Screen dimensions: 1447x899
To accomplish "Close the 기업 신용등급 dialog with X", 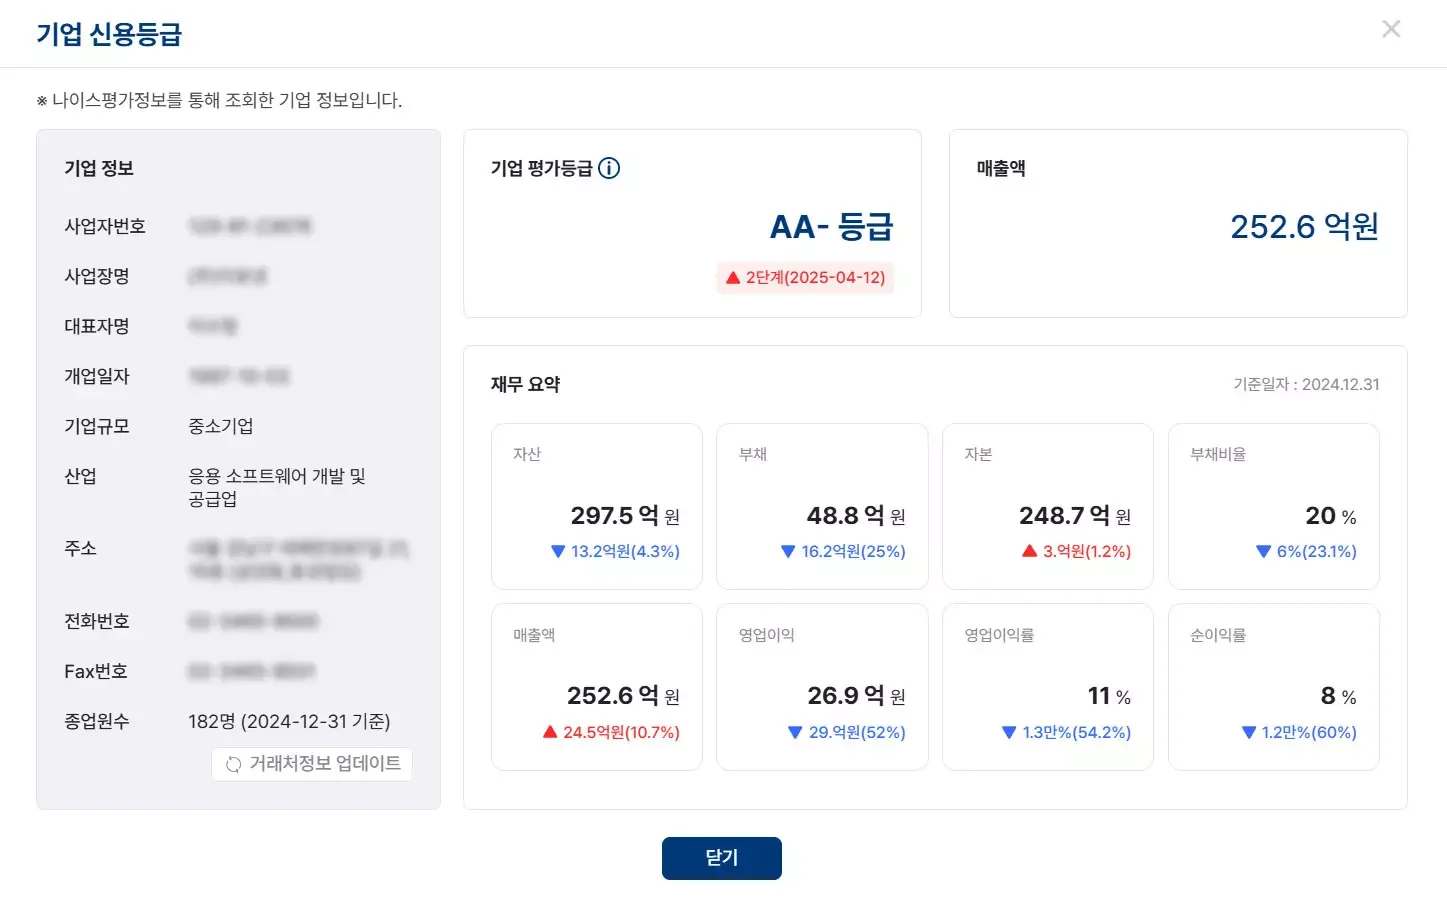I will point(1391,28).
